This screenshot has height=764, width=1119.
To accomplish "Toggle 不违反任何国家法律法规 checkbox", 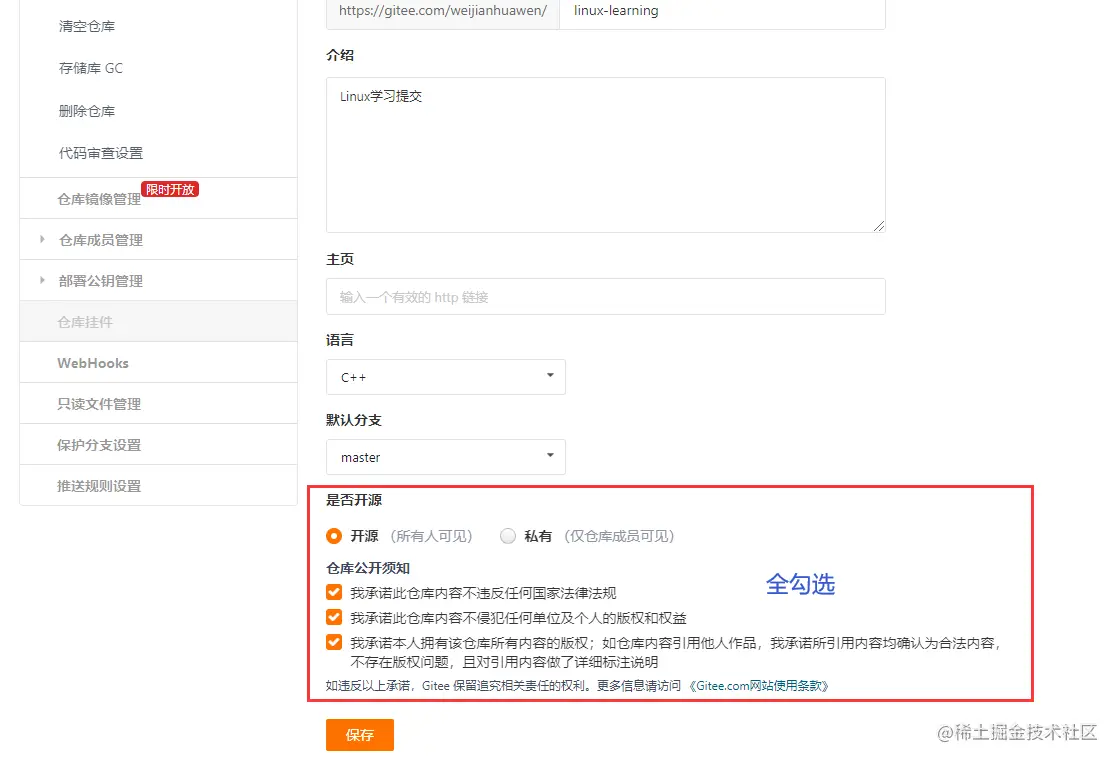I will pos(334,592).
